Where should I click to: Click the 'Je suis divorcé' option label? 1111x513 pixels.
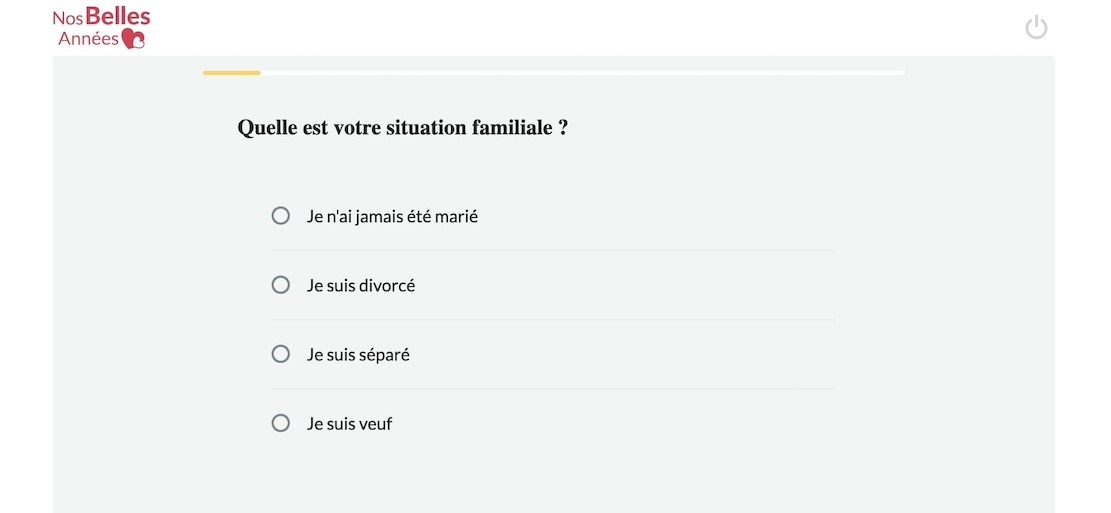(x=361, y=285)
